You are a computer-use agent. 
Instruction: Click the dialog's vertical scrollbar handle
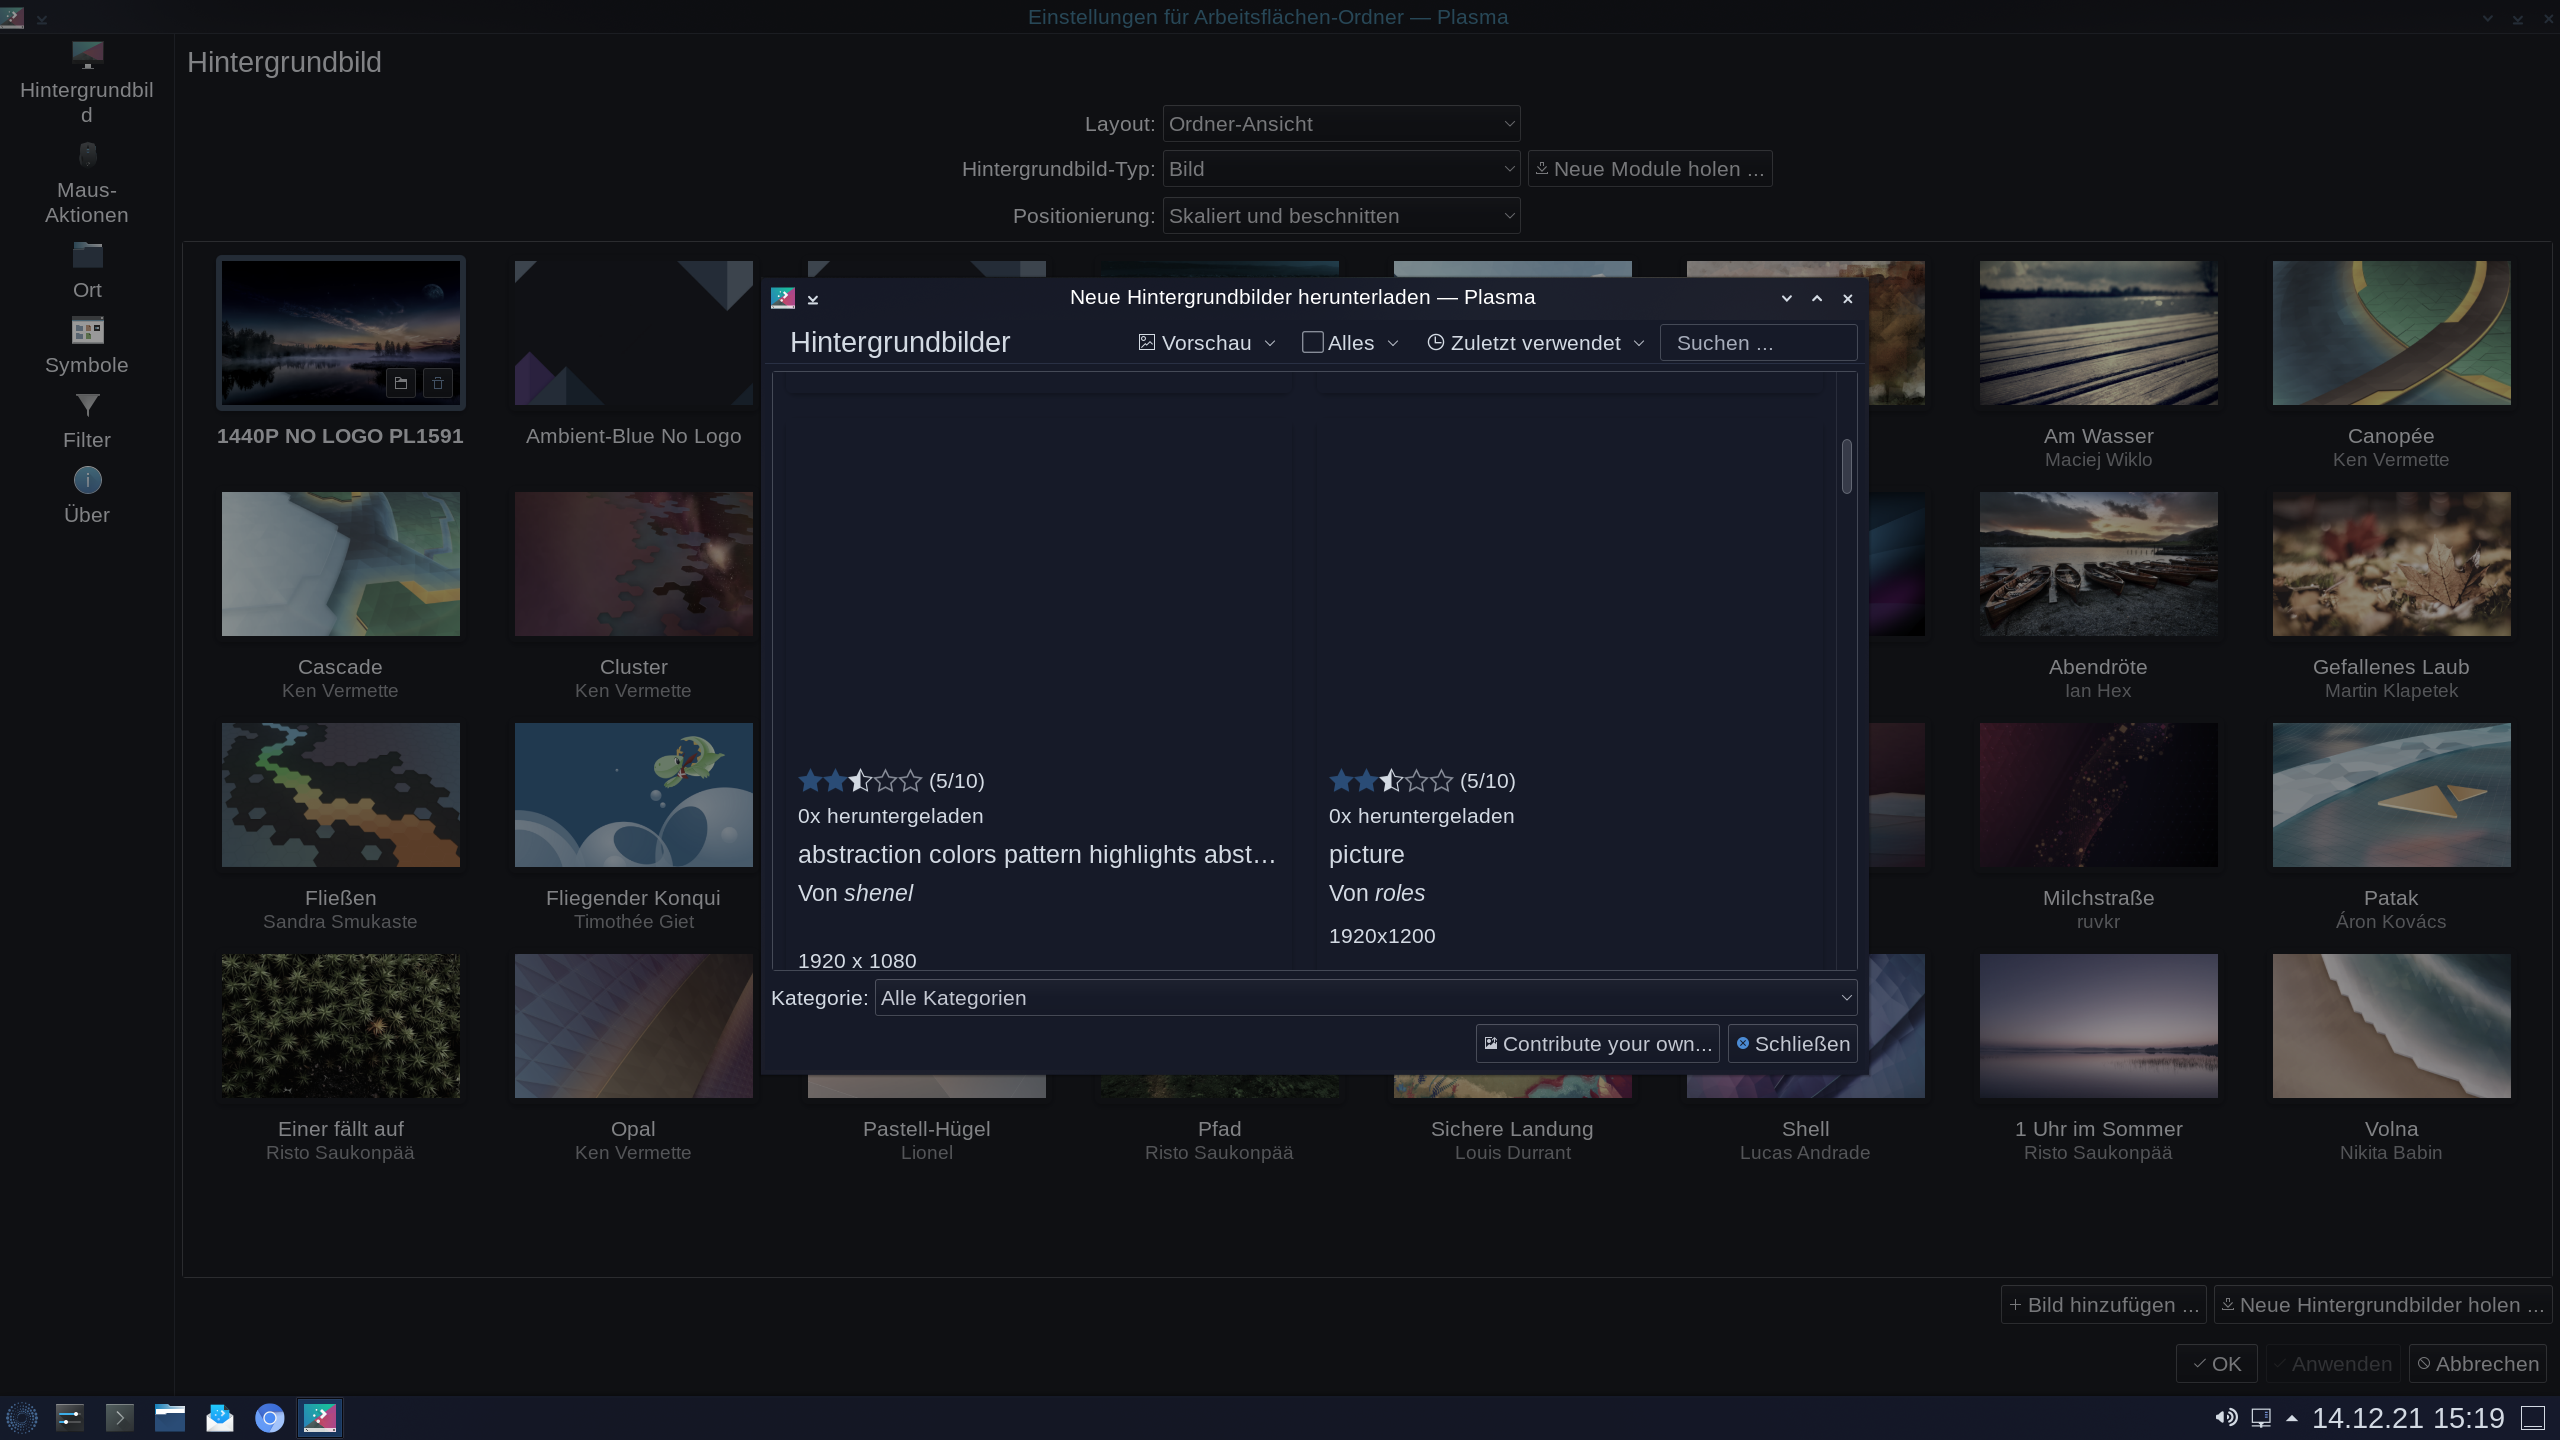click(x=1846, y=466)
